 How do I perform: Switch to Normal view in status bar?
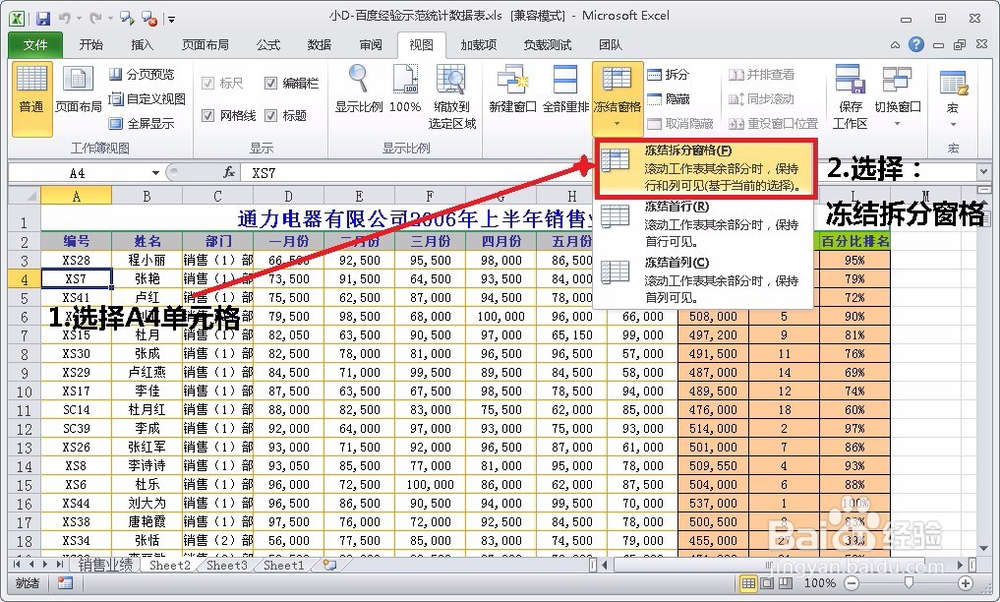748,583
